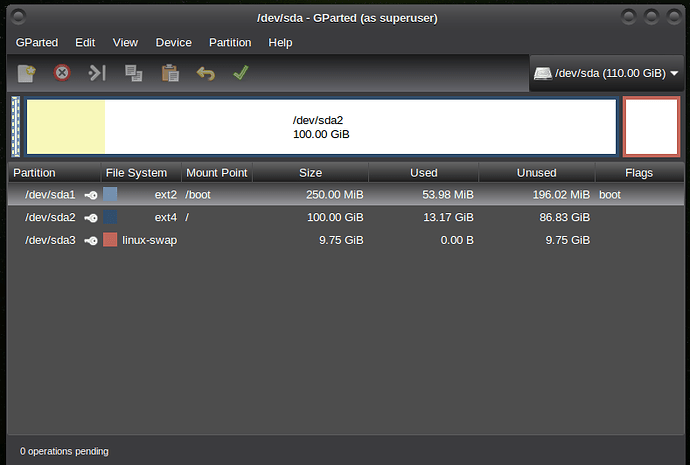Open the View menu
The image size is (690, 465).
pyautogui.click(x=125, y=43)
